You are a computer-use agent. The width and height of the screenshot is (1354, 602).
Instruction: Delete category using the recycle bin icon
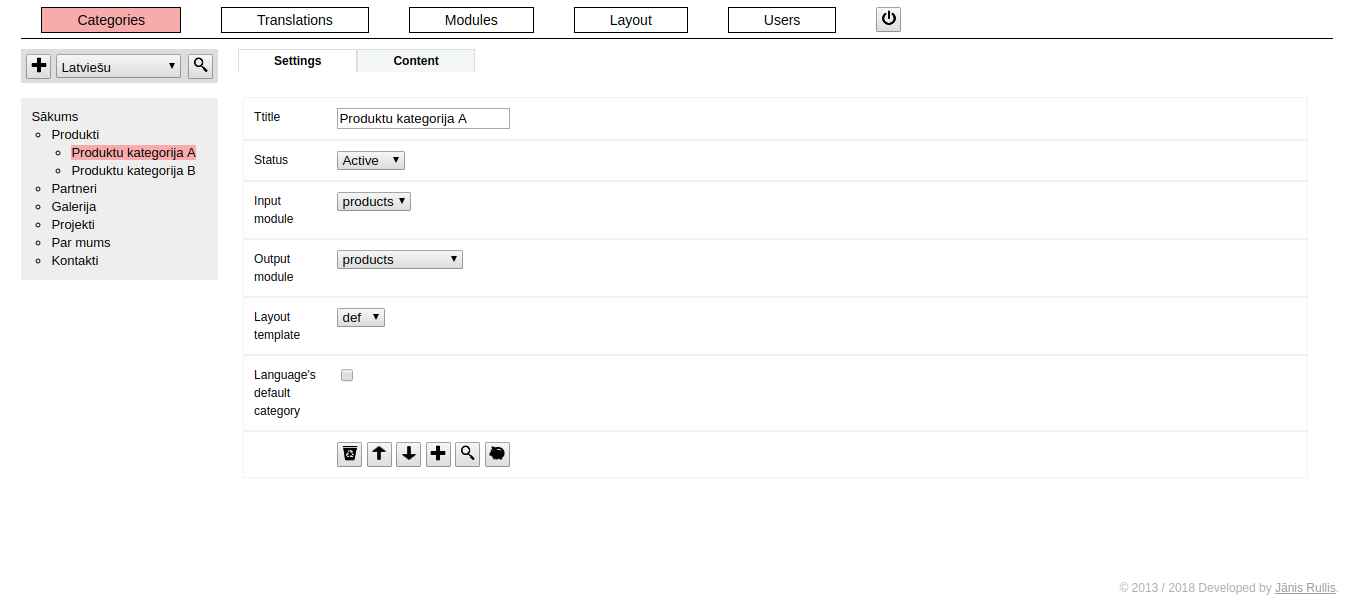click(x=349, y=454)
